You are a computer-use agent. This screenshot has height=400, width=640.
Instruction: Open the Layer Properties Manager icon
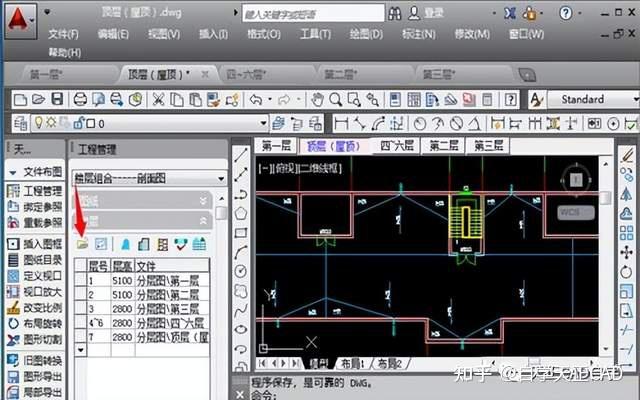[20, 123]
